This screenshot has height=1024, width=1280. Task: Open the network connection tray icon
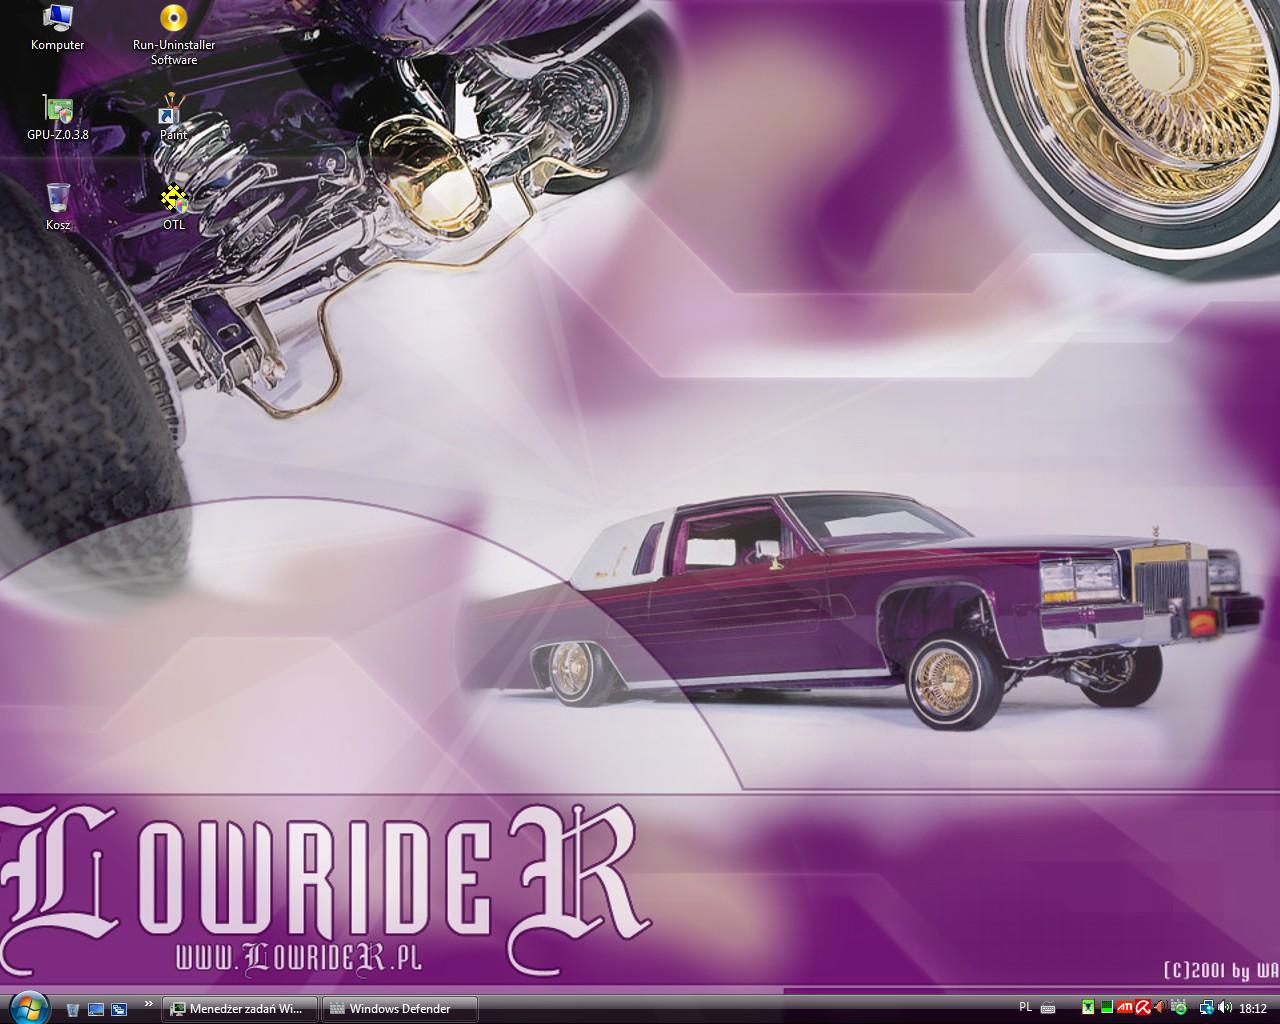click(x=1207, y=1008)
